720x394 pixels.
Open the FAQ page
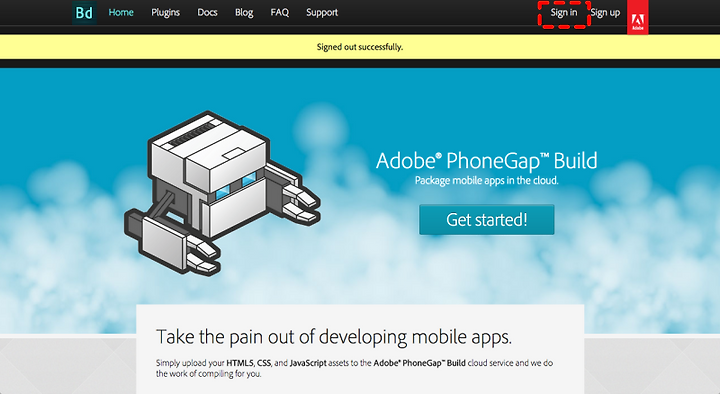point(280,12)
